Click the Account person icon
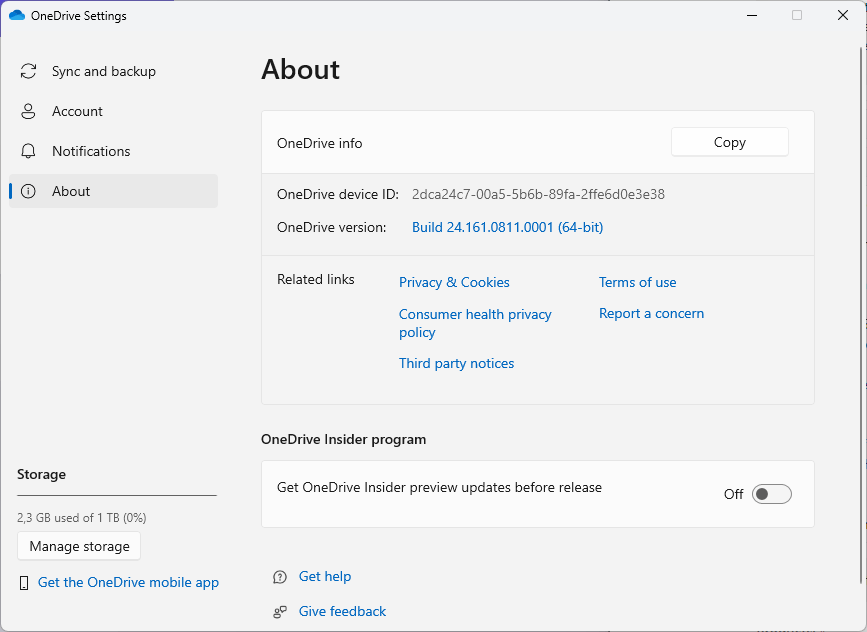 (29, 112)
